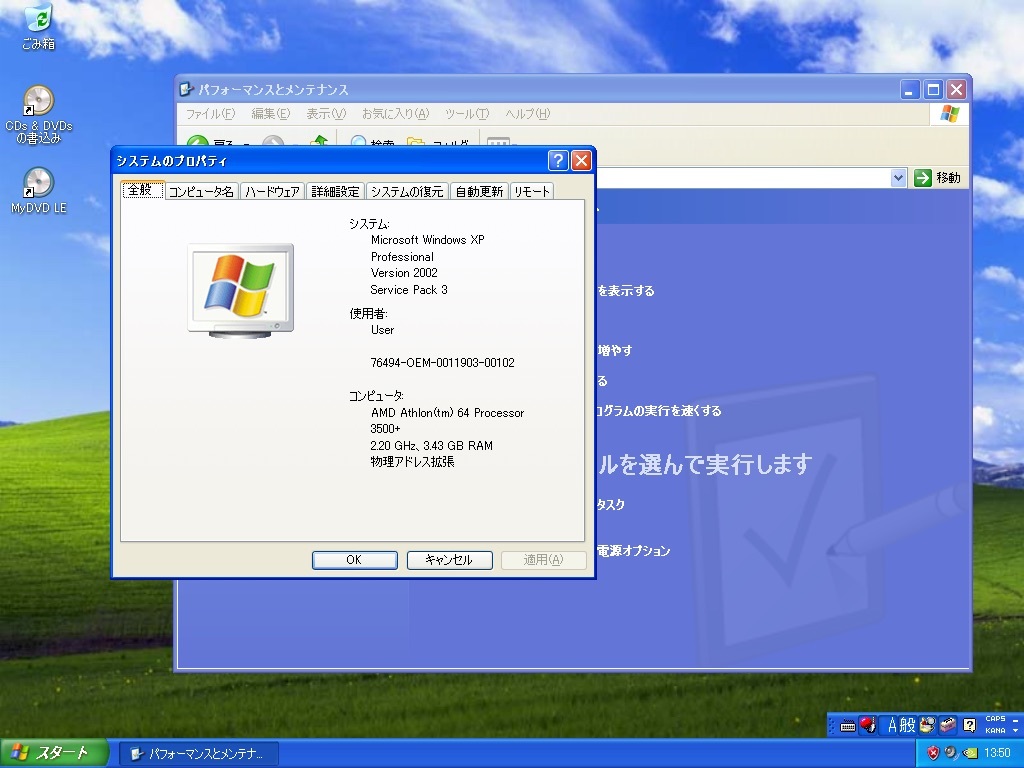Open the お気に入り(A) menu
The image size is (1024, 768).
(x=395, y=114)
